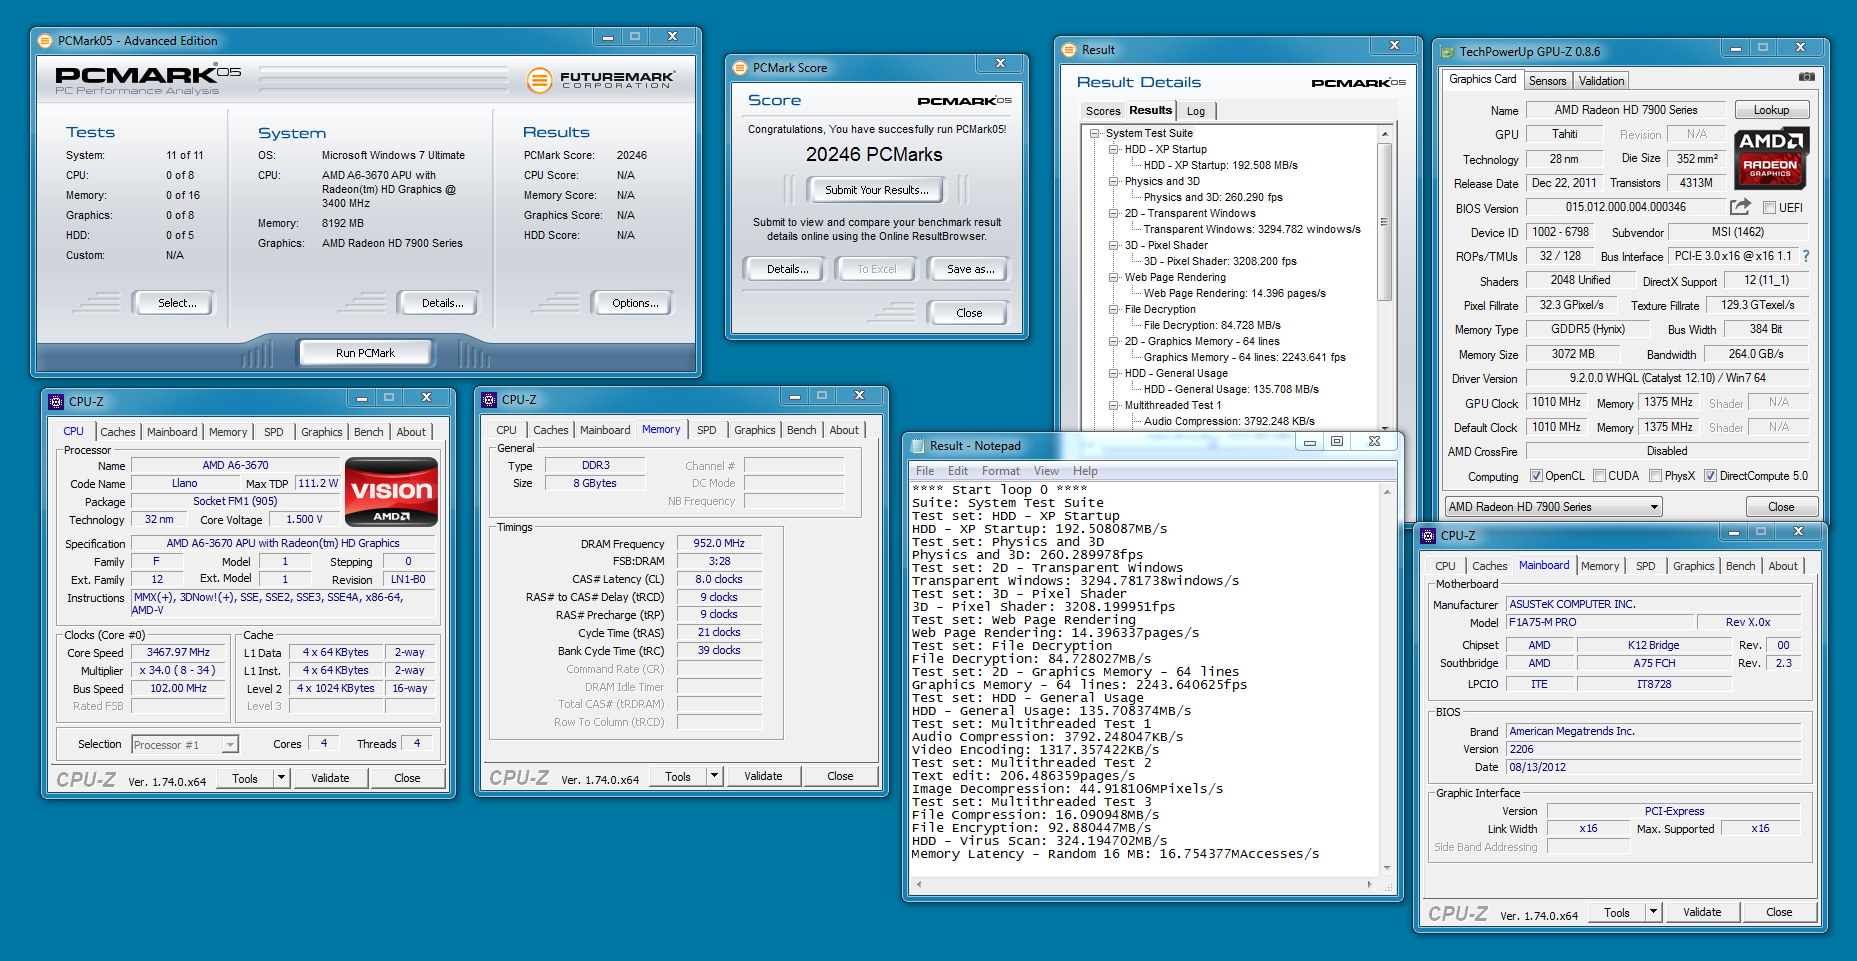Click the CPU-Z Mainboard window title icon
The width and height of the screenshot is (1857, 961).
click(1428, 536)
